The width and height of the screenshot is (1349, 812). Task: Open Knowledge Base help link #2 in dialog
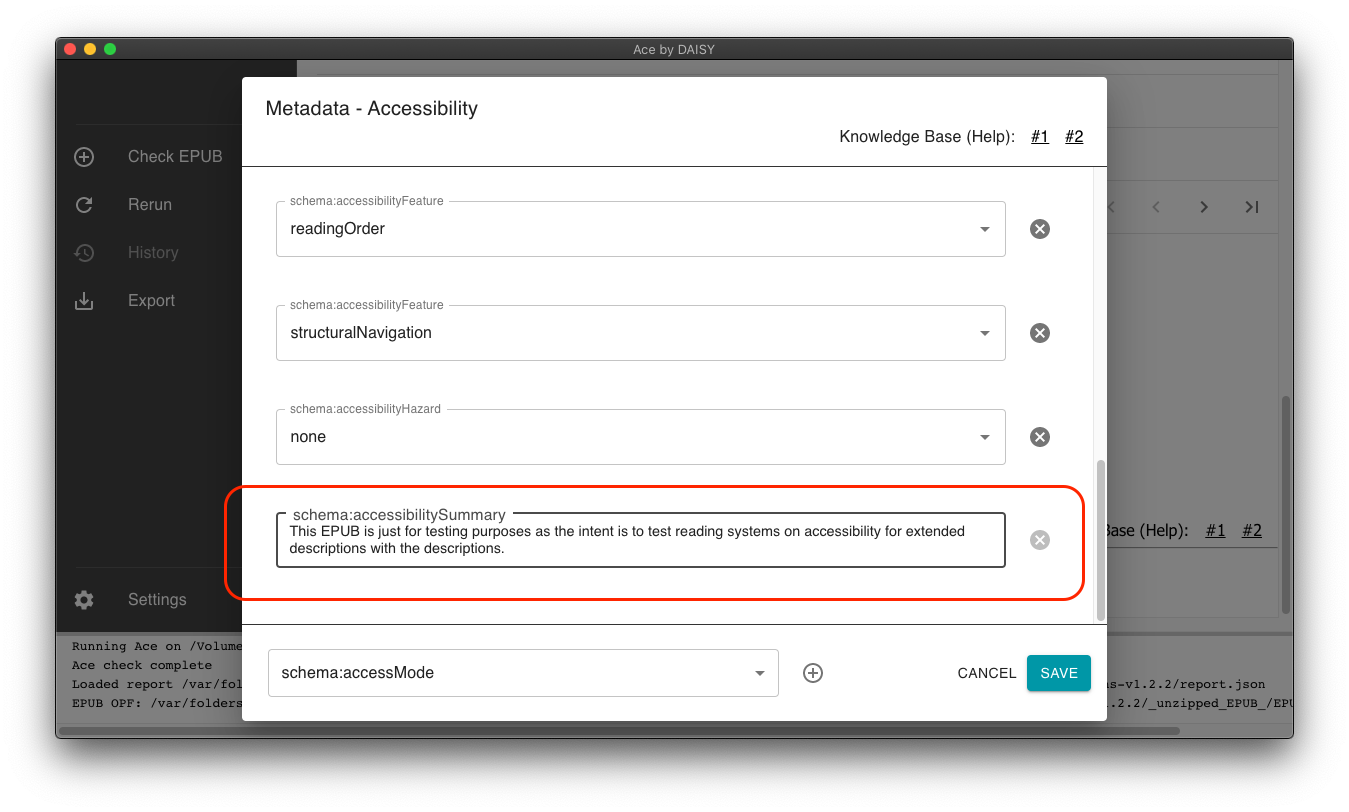tap(1074, 137)
